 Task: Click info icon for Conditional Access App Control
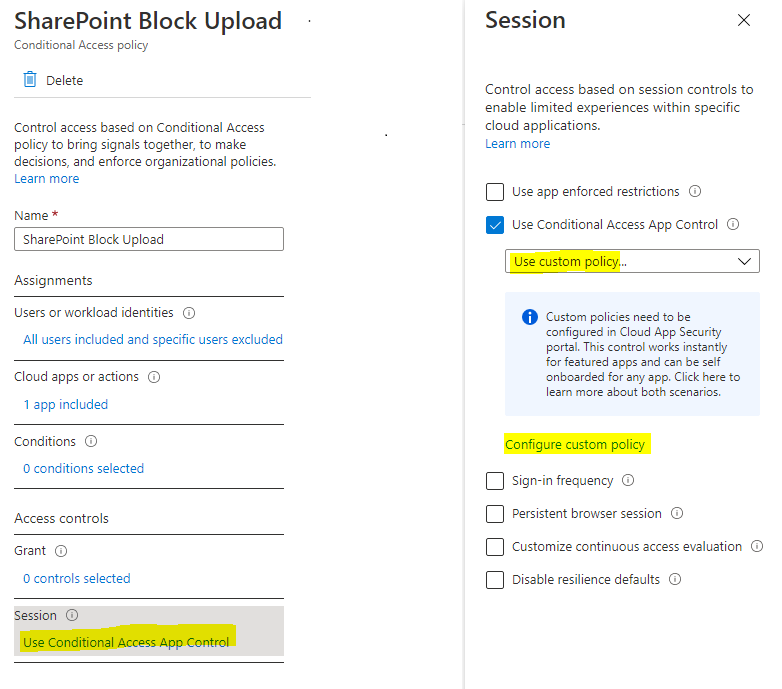(x=733, y=224)
